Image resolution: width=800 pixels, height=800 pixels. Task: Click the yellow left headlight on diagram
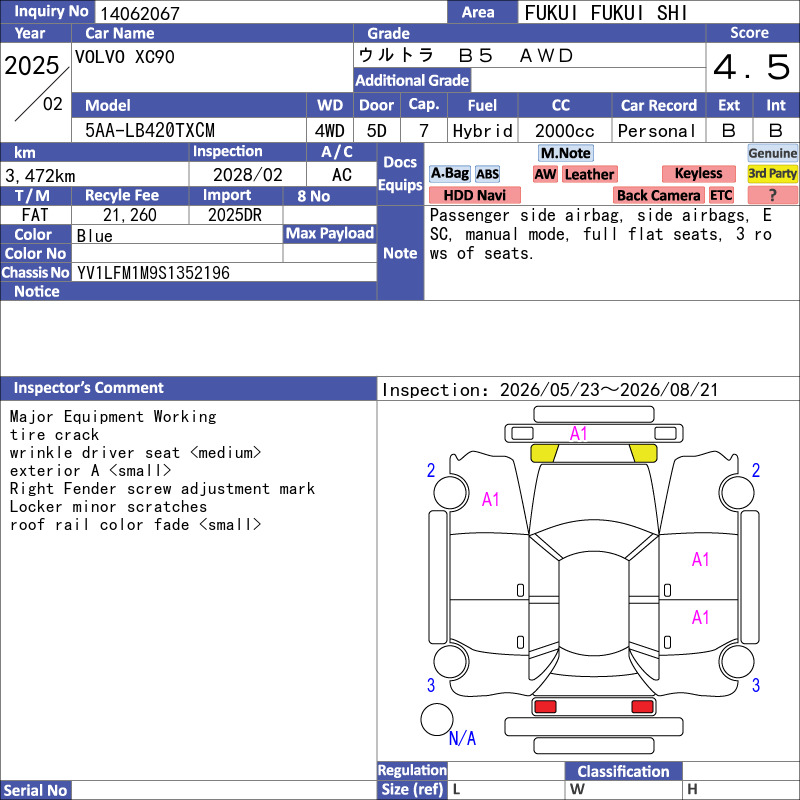click(x=544, y=453)
